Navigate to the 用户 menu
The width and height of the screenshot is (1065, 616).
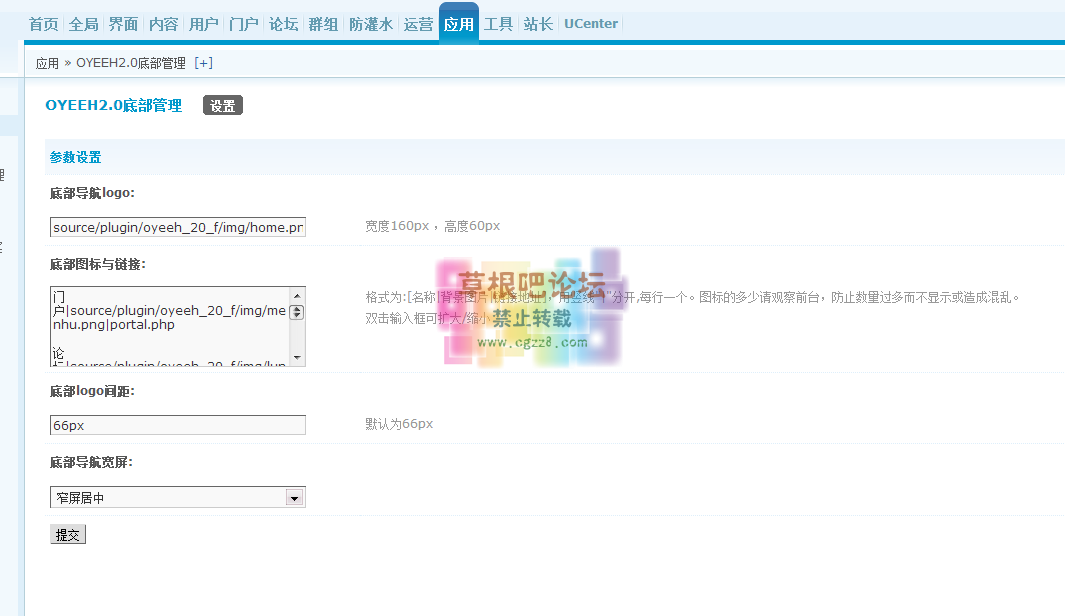point(203,24)
